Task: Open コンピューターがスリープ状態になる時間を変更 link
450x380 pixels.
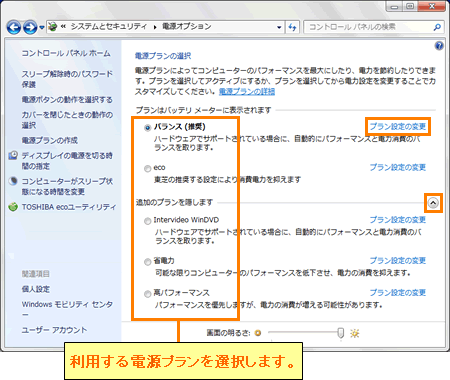Action: 67,186
